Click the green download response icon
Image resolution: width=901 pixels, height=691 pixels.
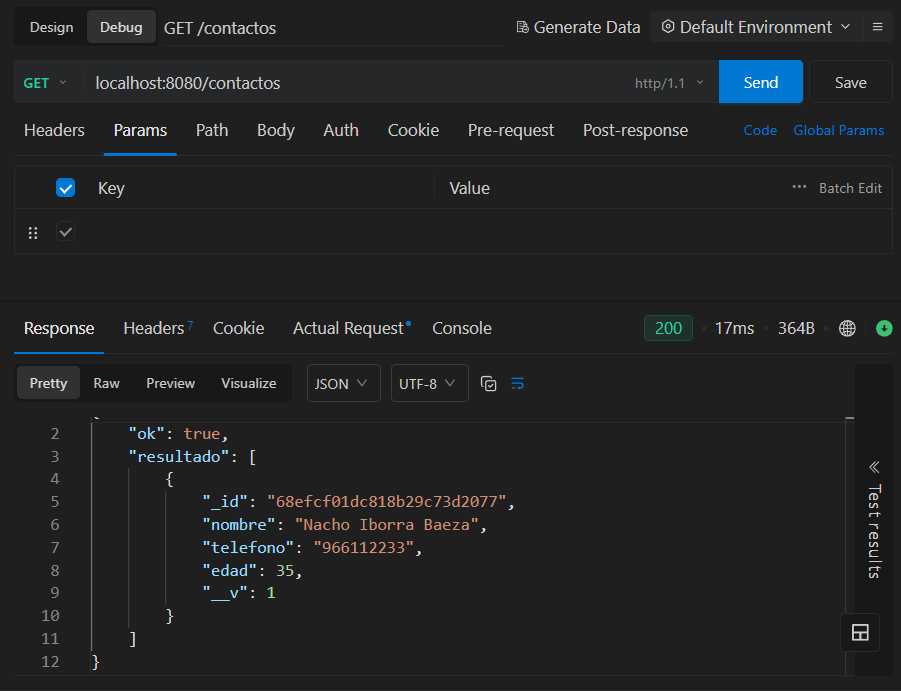pos(884,328)
